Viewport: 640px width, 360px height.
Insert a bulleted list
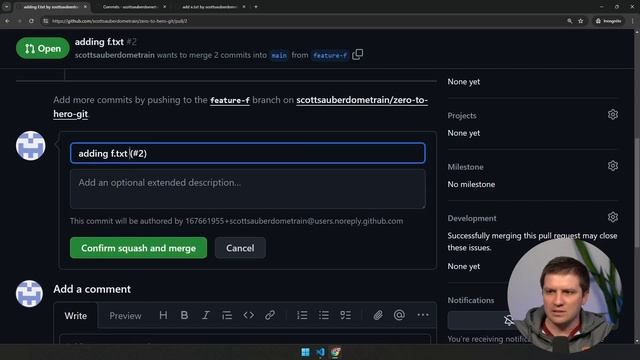[324, 315]
